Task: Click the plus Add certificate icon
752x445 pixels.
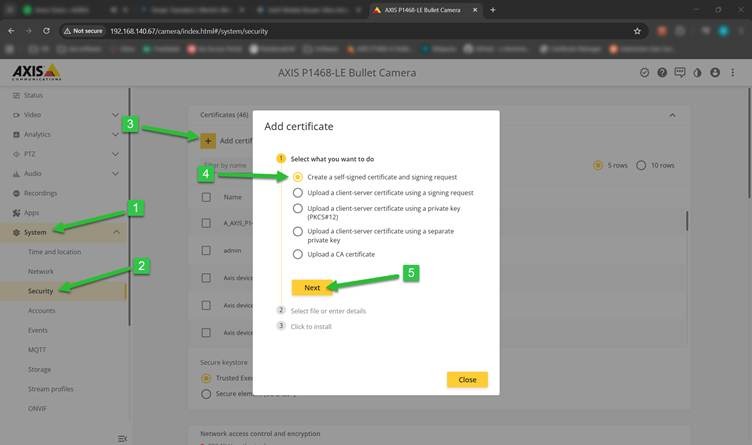Action: (x=208, y=141)
